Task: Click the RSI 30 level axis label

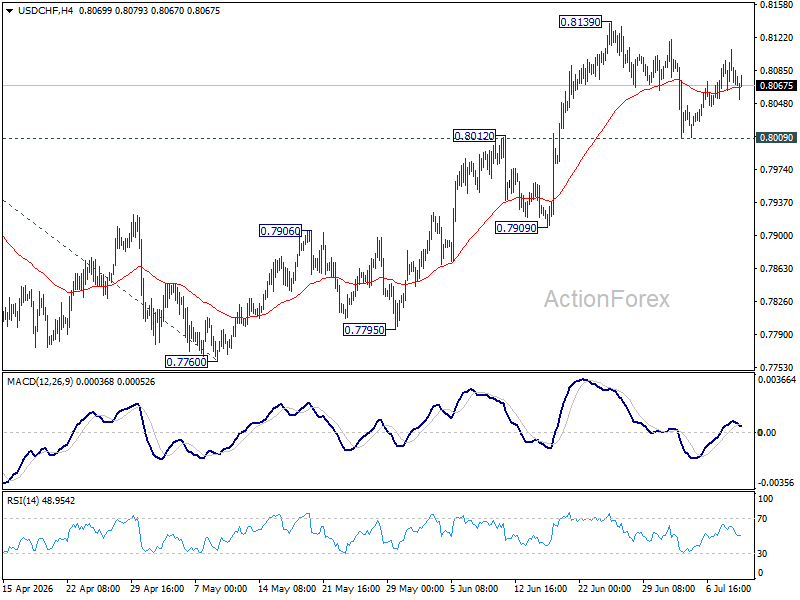Action: [762, 554]
